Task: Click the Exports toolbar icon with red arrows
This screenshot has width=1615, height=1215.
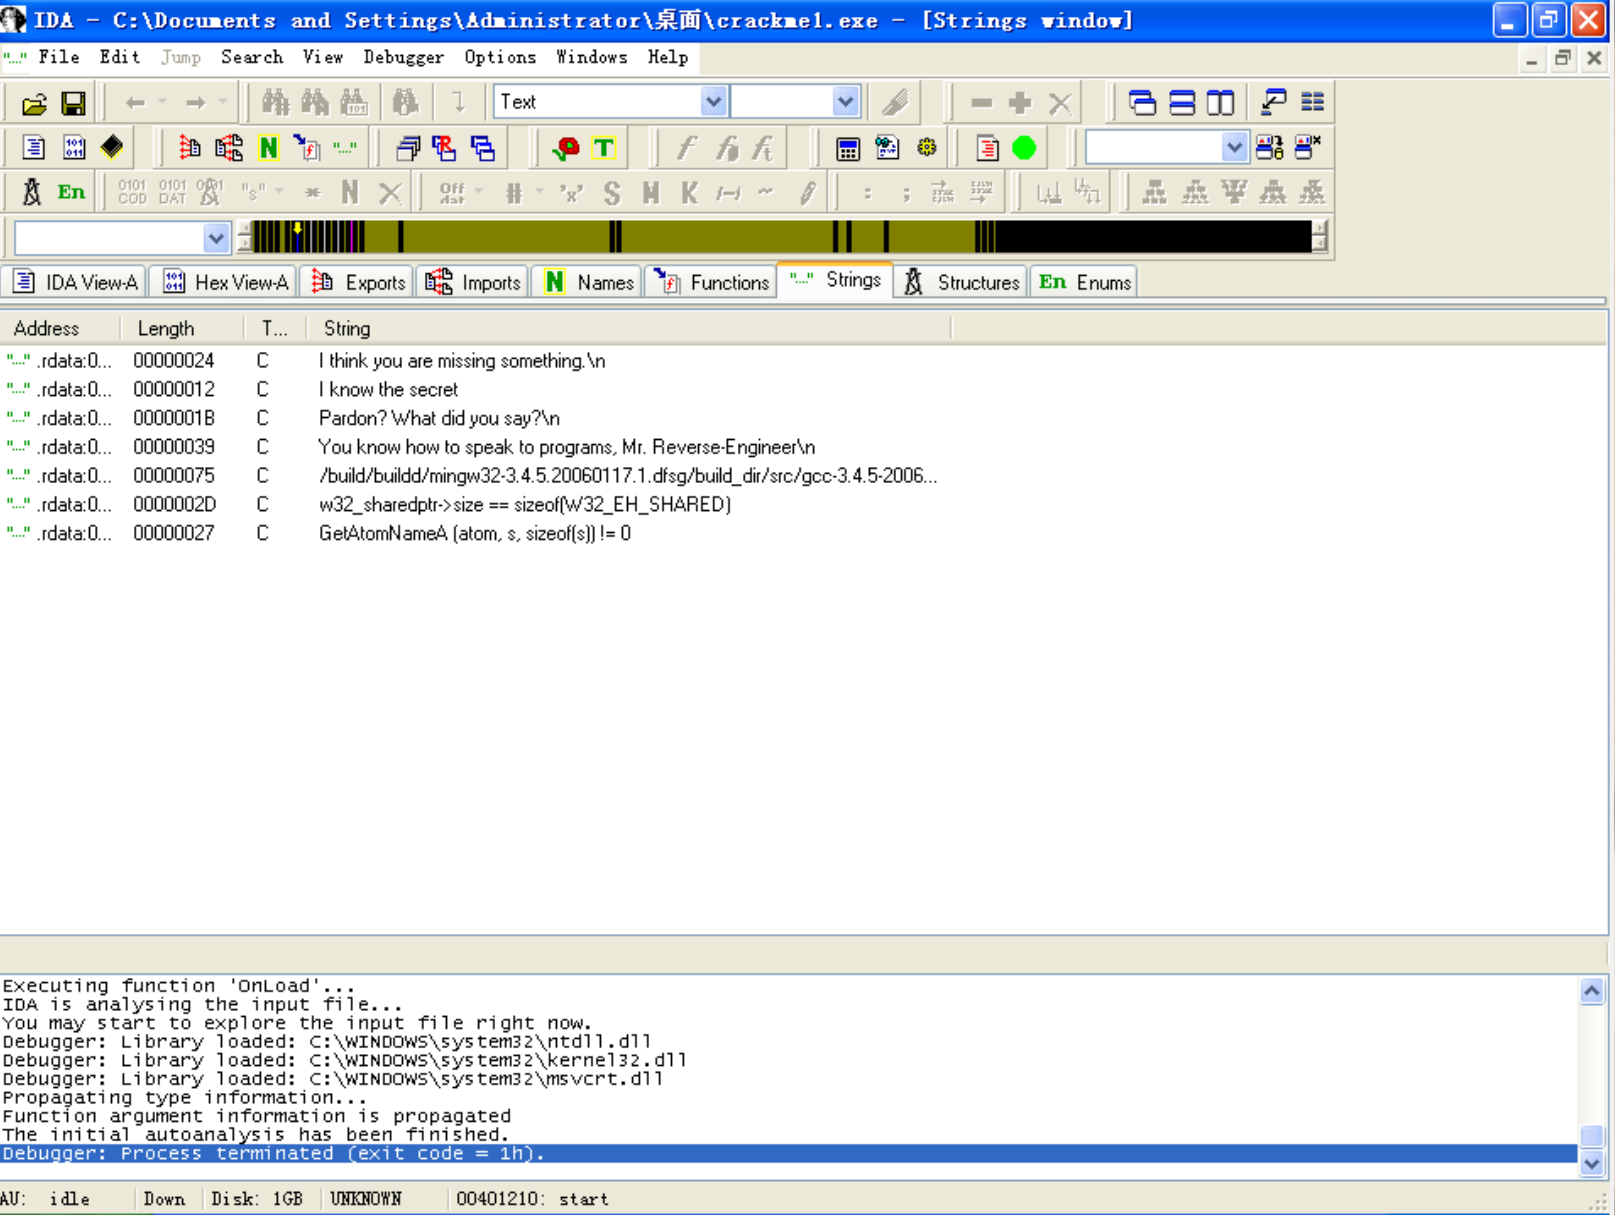Action: [x=189, y=148]
